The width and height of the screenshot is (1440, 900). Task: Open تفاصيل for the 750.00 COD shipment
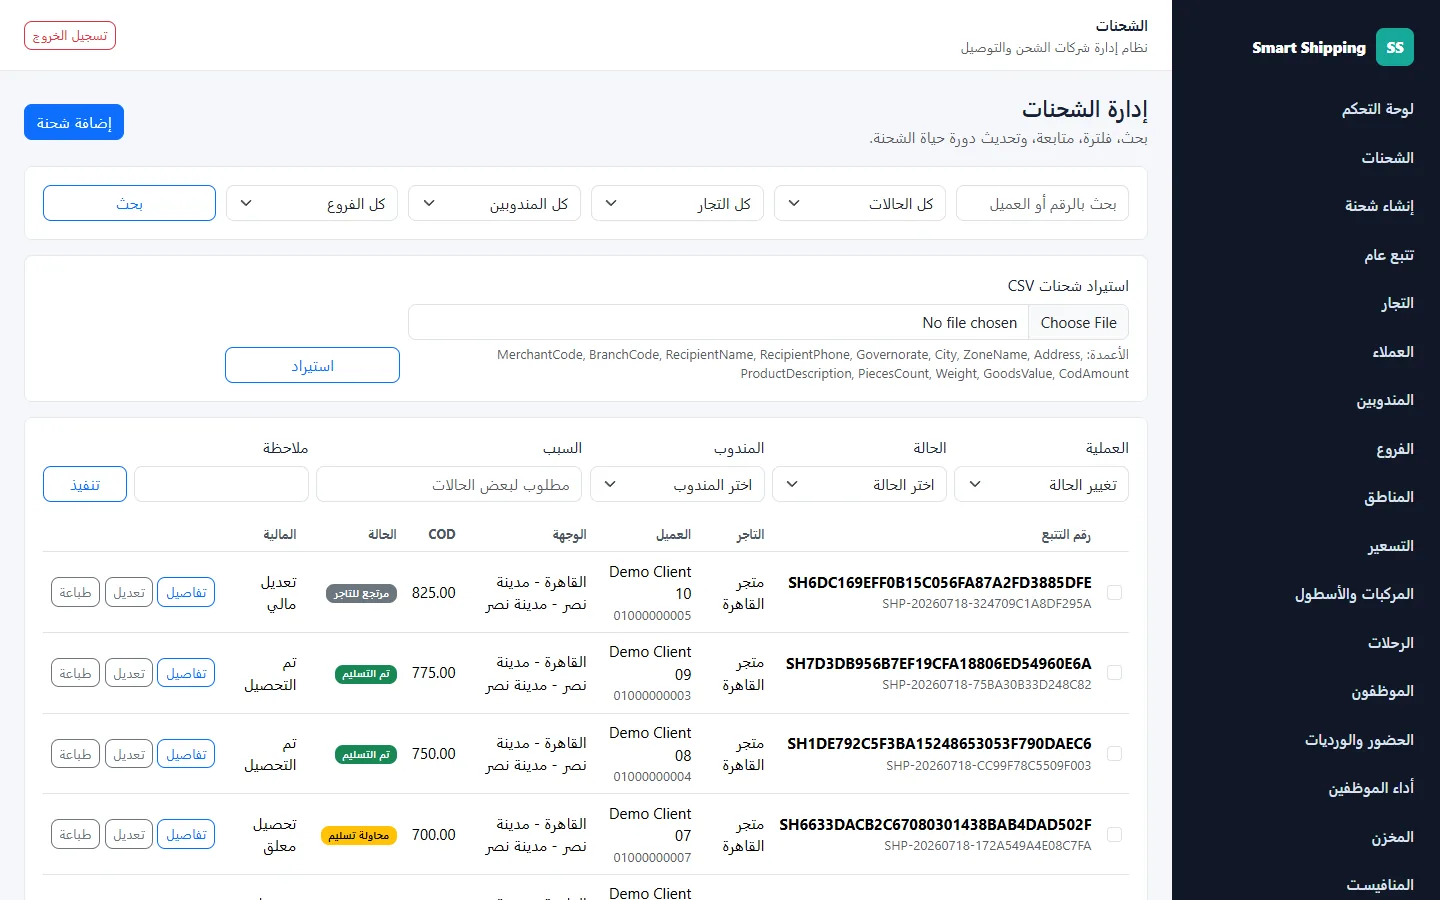pyautogui.click(x=186, y=754)
